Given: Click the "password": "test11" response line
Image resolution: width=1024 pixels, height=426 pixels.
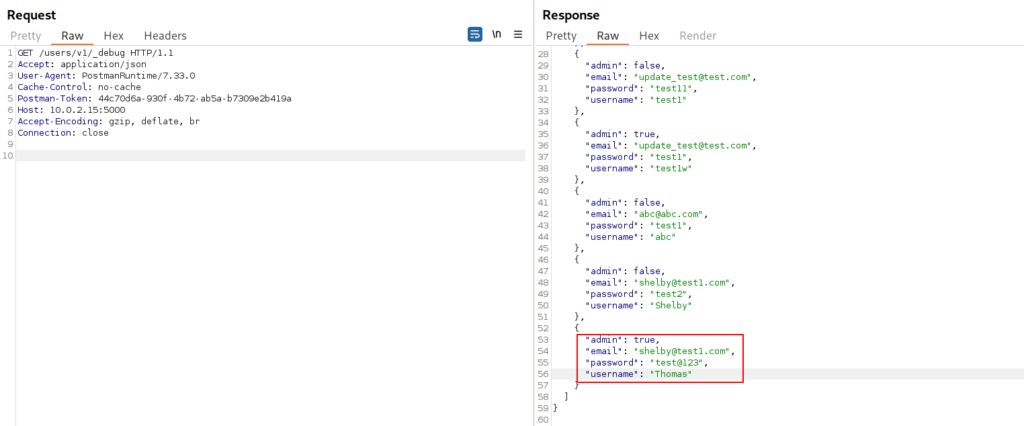Looking at the screenshot, I should pyautogui.click(x=639, y=88).
